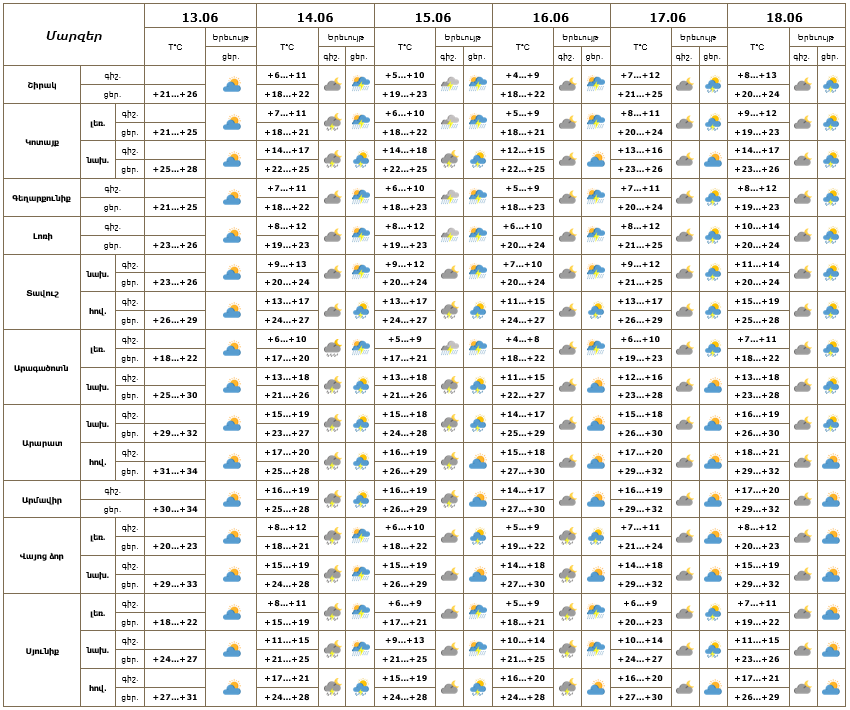Image resolution: width=850 pixels, height=710 pixels.
Task: Click Վայոց ձոր լեռ. 14.06 daytime weather icon
Action: point(360,537)
